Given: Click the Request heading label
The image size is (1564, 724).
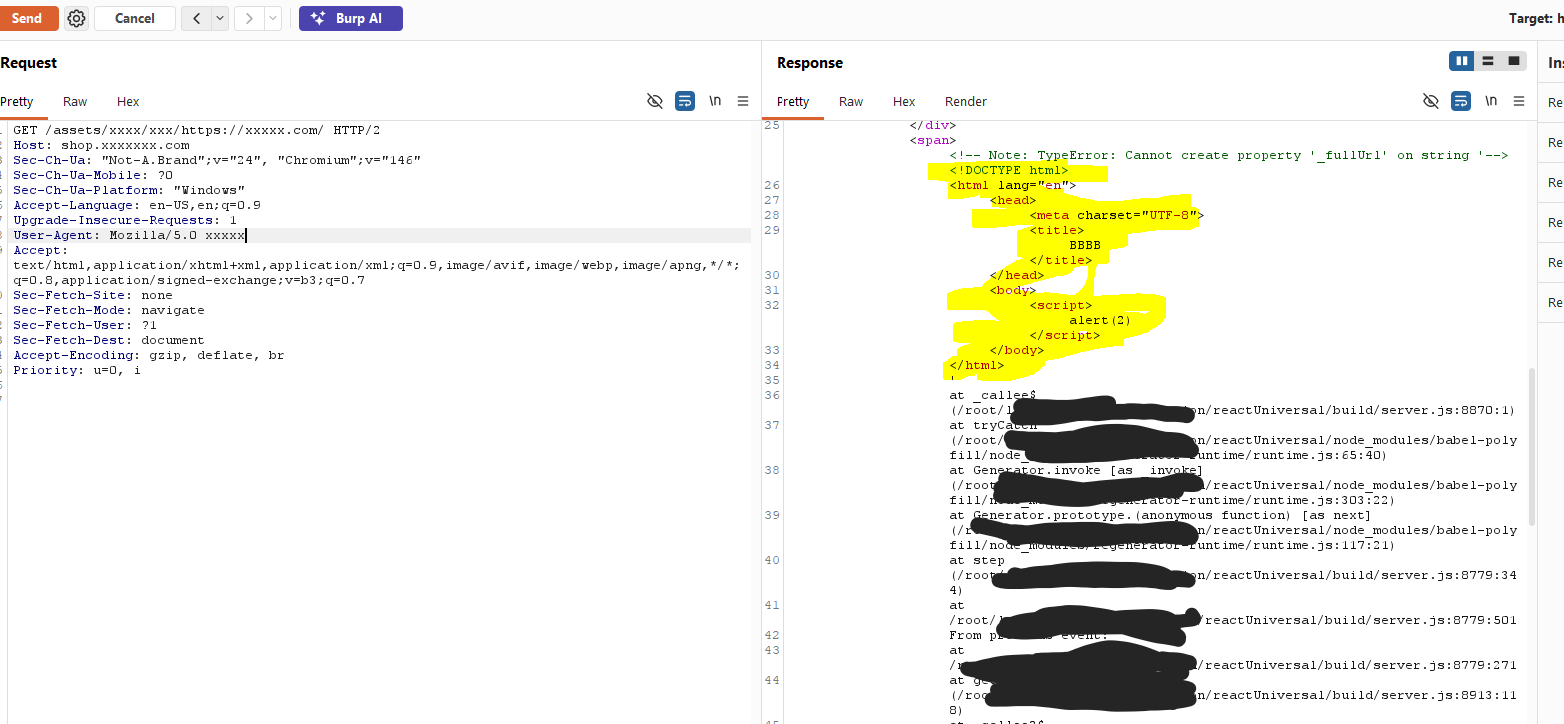Looking at the screenshot, I should point(29,63).
